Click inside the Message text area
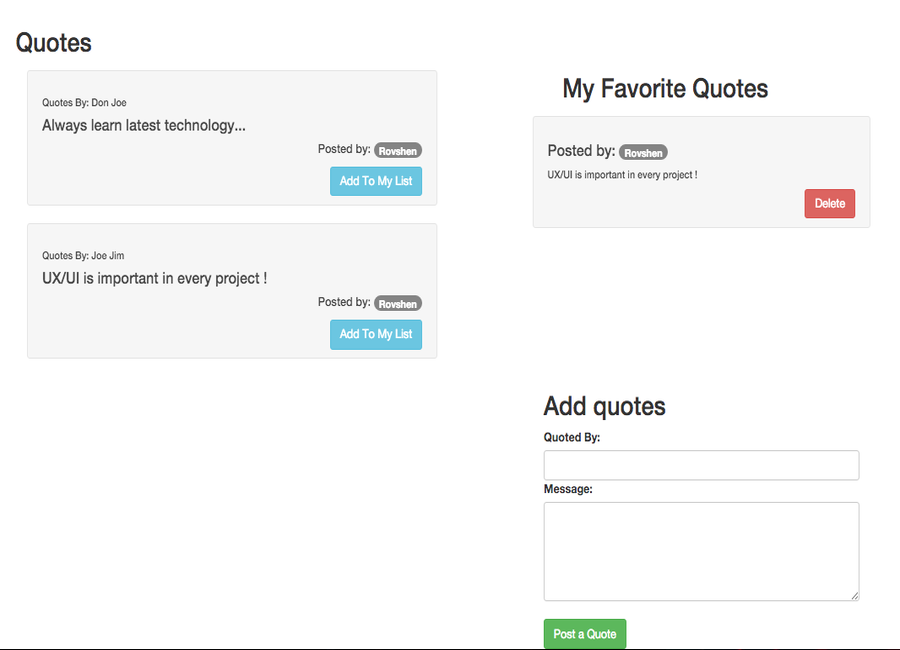The image size is (900, 650). tap(701, 550)
